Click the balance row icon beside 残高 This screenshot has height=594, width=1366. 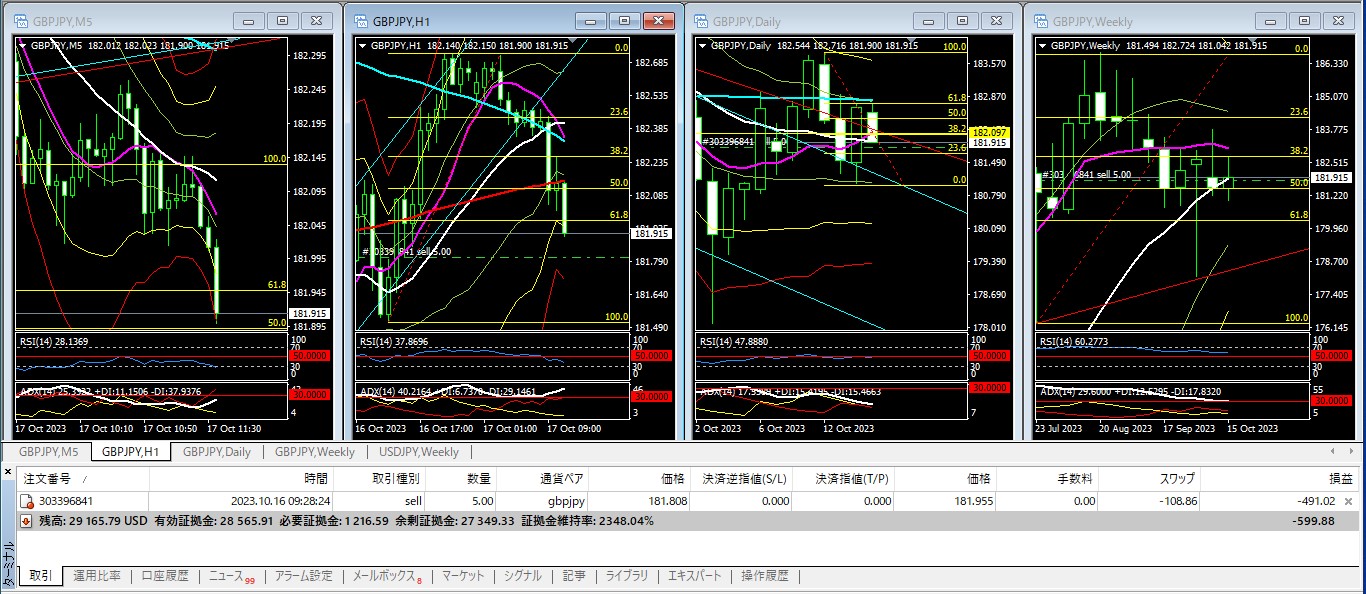click(x=27, y=522)
